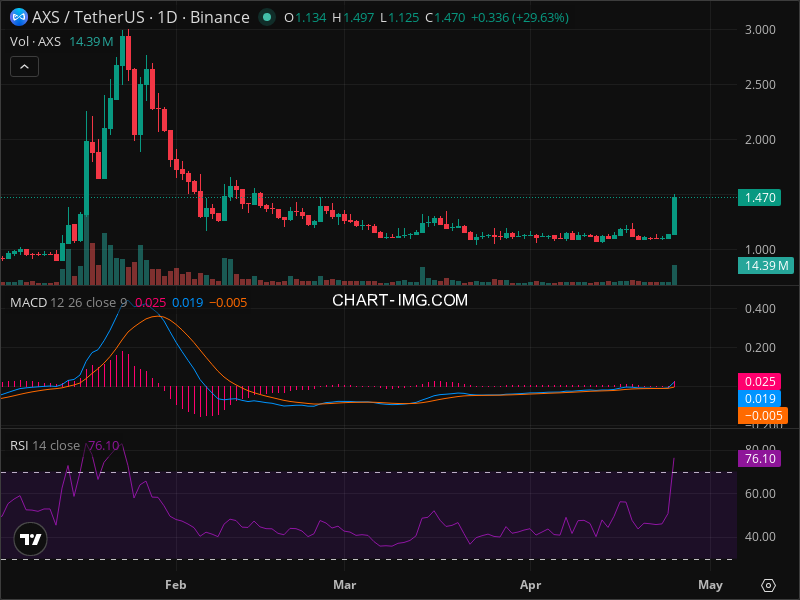Click the purple 76.10 RSI value tag
The height and width of the screenshot is (600, 800).
759,459
